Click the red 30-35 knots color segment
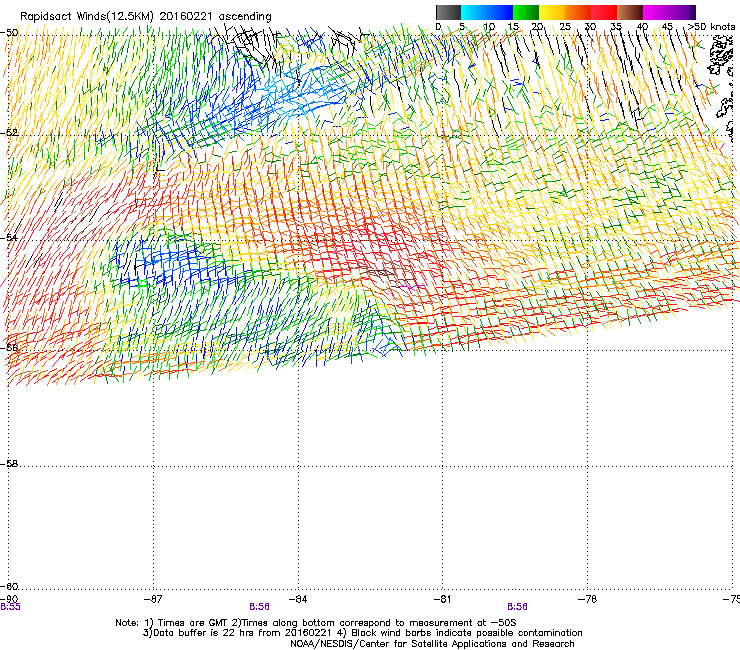The height and width of the screenshot is (650, 740). click(604, 12)
